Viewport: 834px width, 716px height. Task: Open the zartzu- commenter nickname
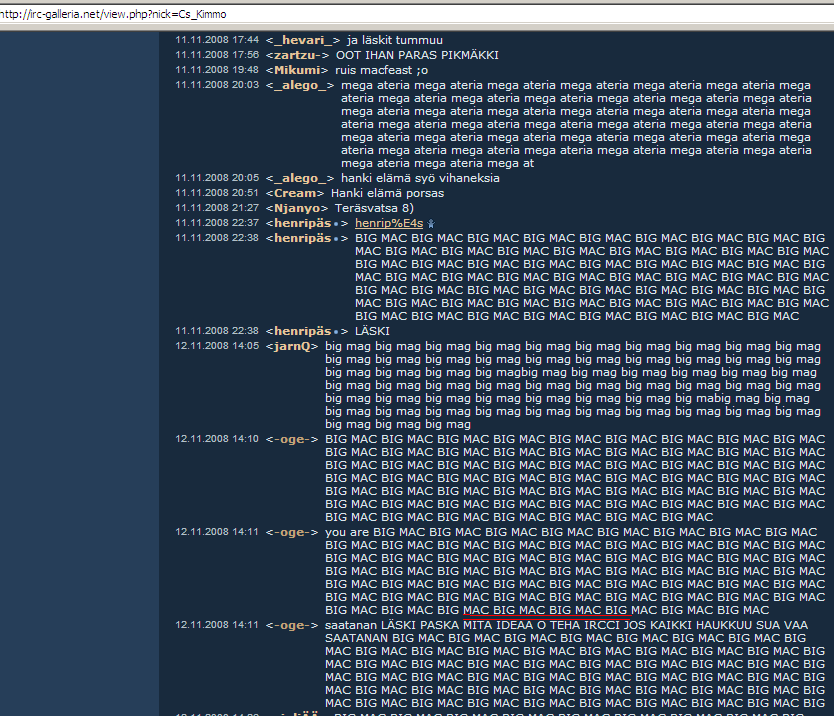[x=297, y=55]
